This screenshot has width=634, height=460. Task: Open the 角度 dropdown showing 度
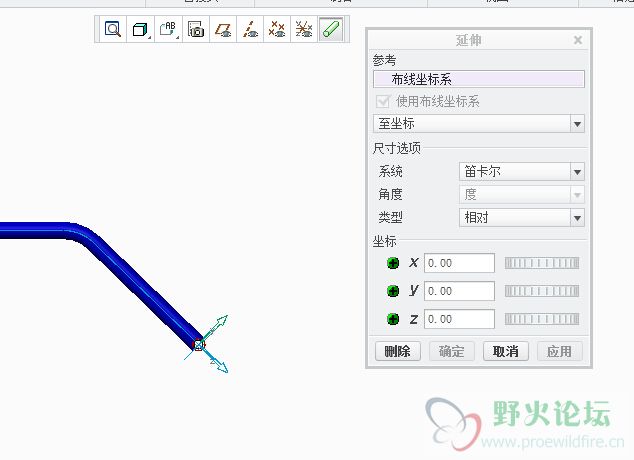(x=522, y=195)
